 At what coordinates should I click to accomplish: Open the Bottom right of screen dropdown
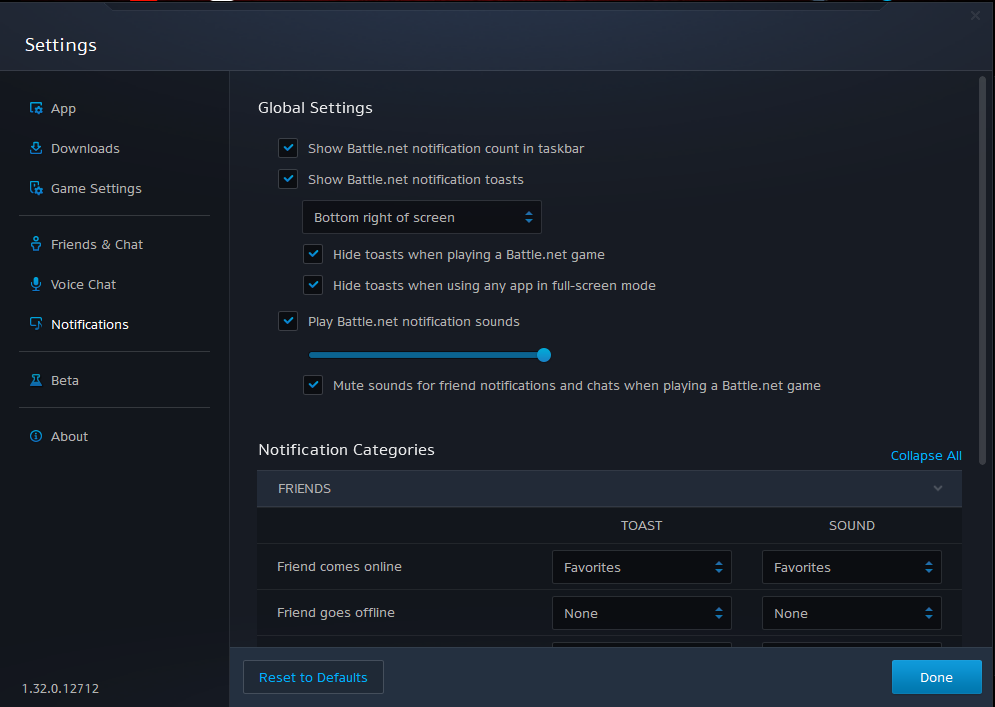(422, 217)
